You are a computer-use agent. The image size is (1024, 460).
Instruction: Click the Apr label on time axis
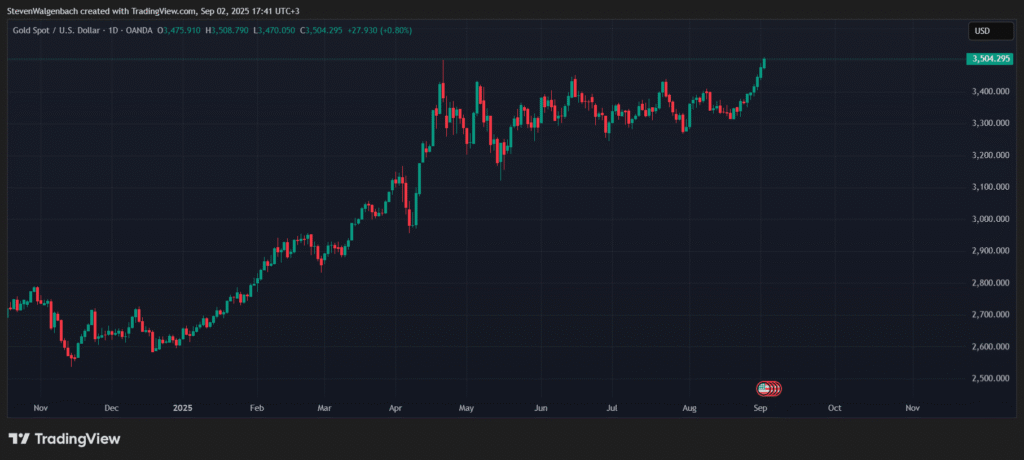coord(395,408)
